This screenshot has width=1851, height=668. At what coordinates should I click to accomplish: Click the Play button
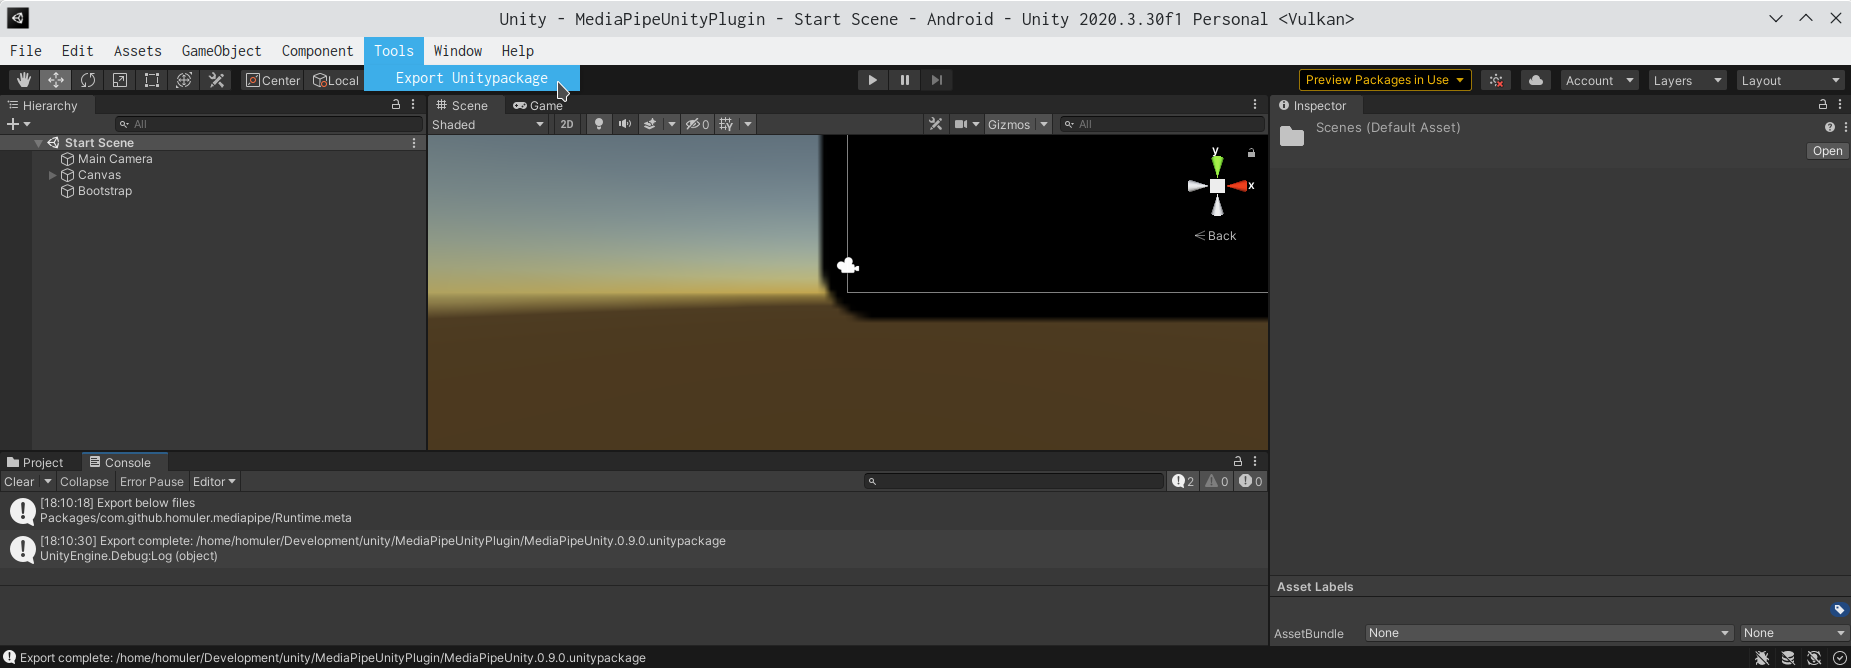(873, 80)
